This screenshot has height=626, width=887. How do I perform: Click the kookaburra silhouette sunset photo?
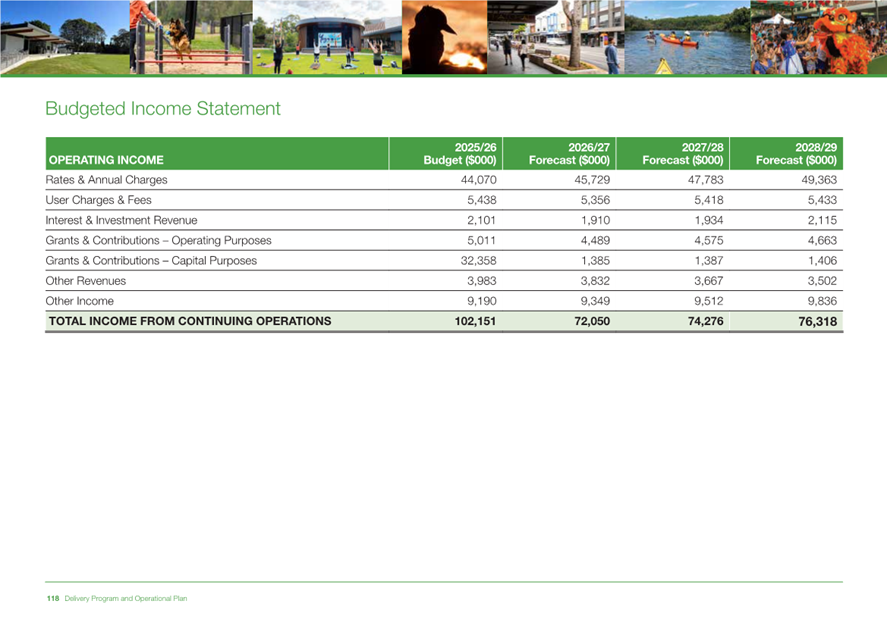pyautogui.click(x=445, y=37)
